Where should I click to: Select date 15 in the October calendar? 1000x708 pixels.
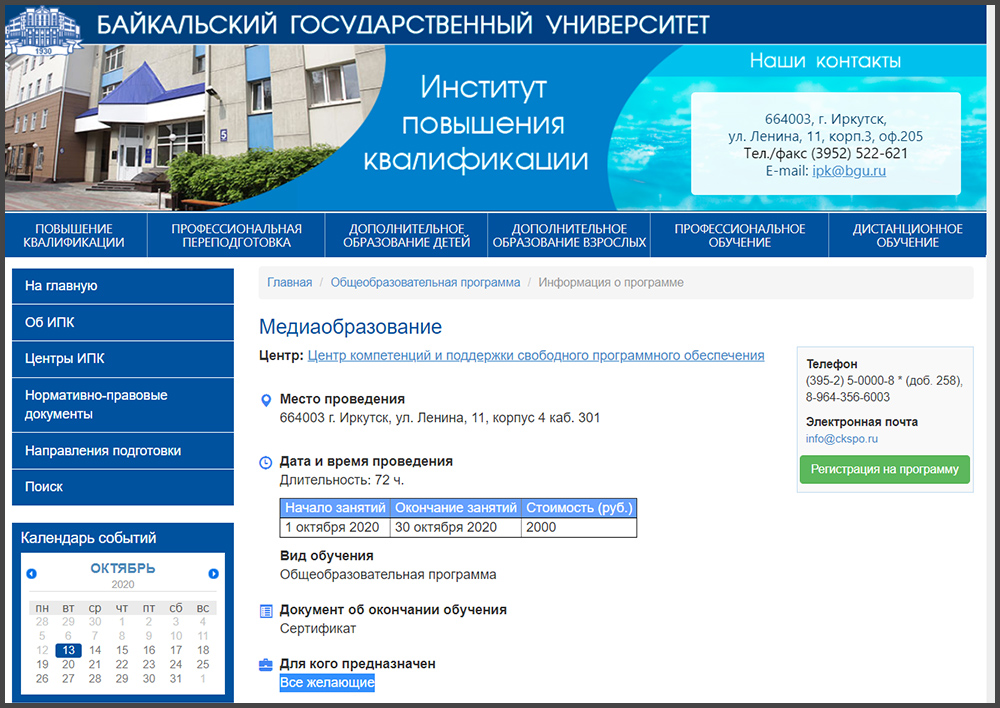tap(122, 650)
